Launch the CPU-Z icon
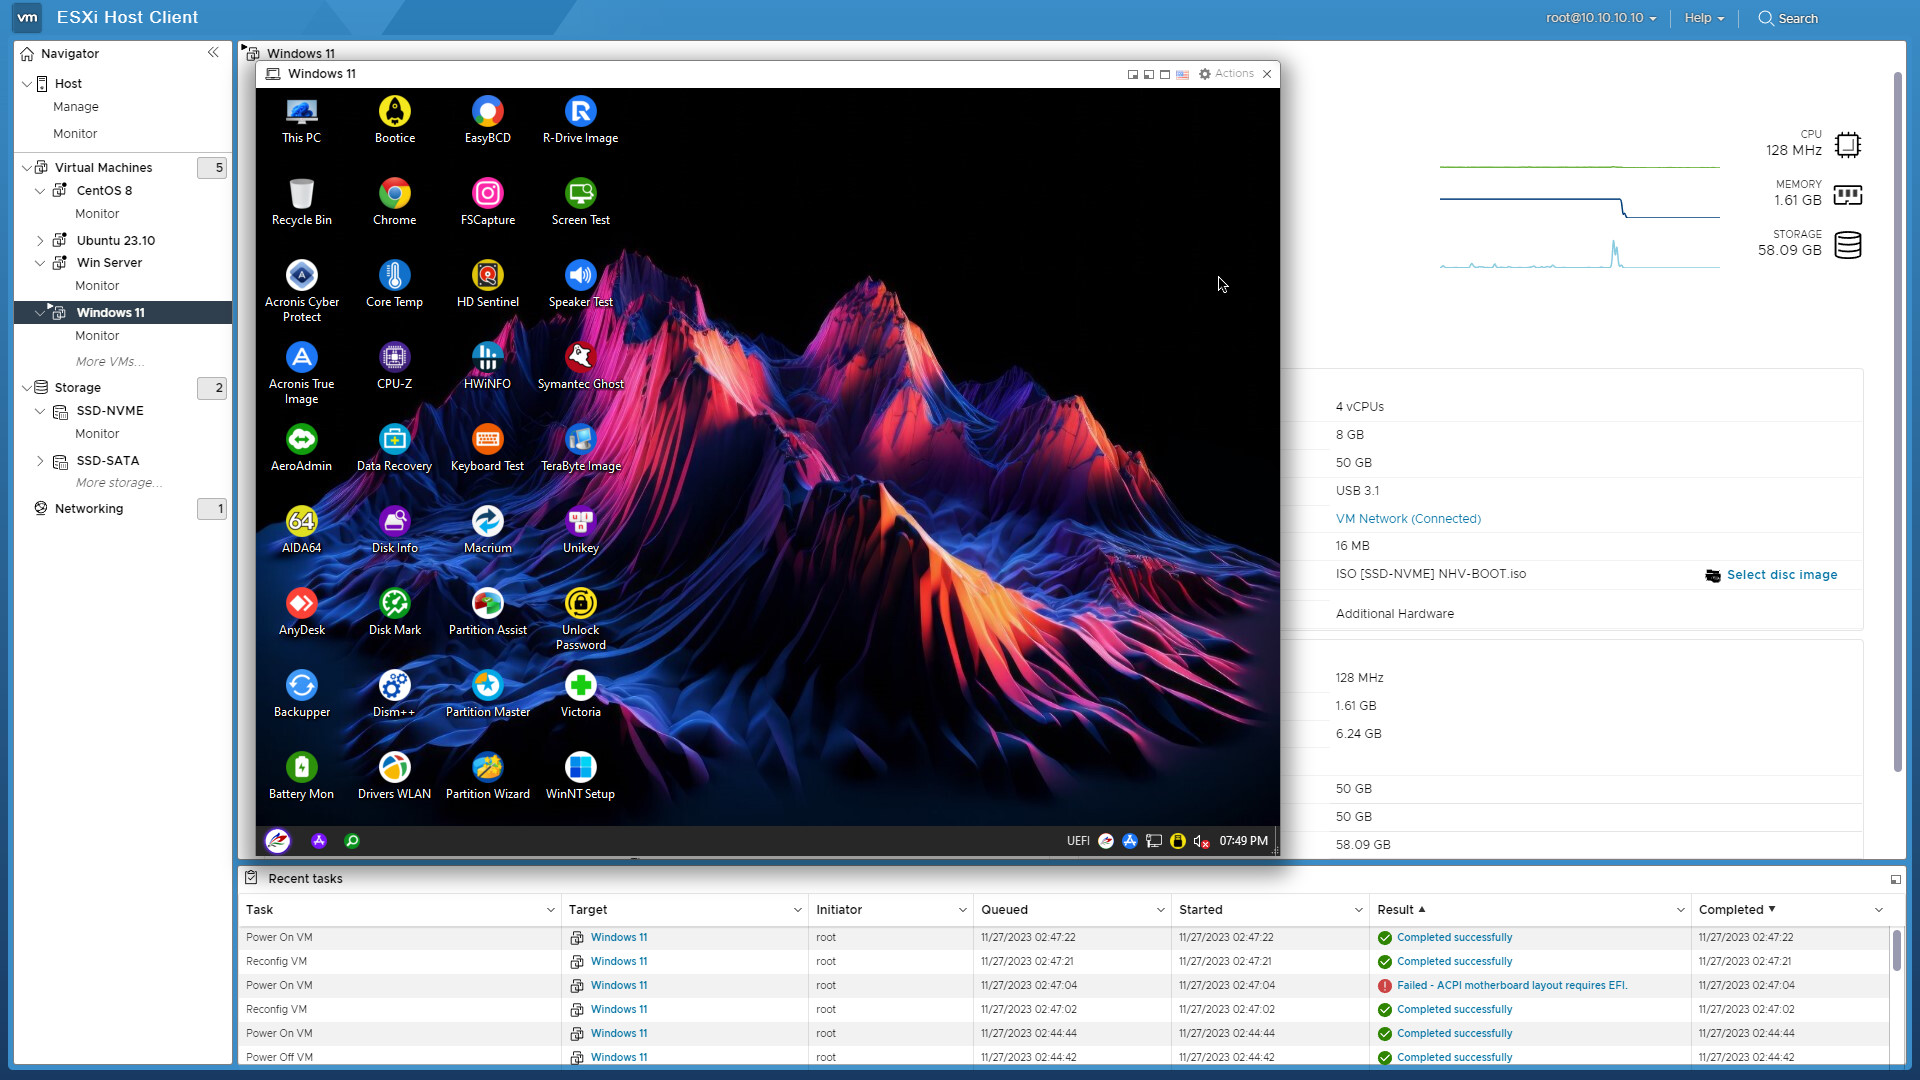Viewport: 1920px width, 1080px height. (394, 358)
